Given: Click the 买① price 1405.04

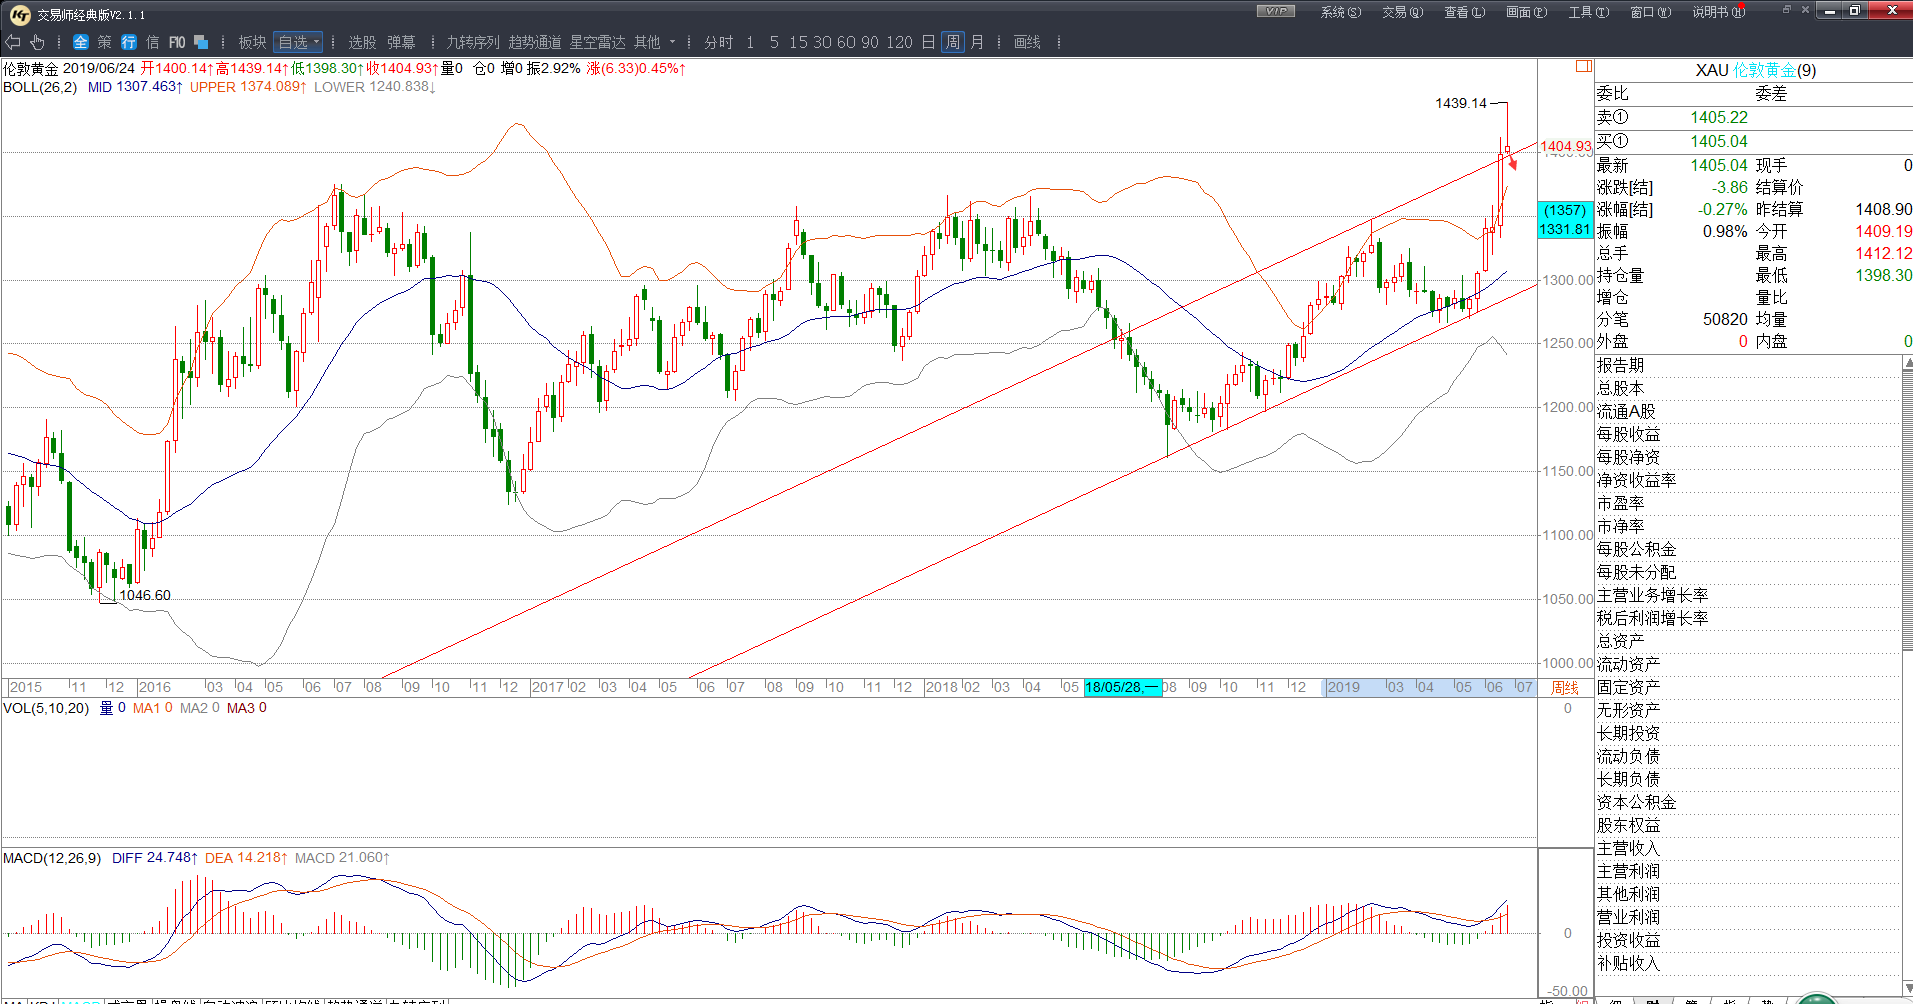Looking at the screenshot, I should click(1719, 141).
